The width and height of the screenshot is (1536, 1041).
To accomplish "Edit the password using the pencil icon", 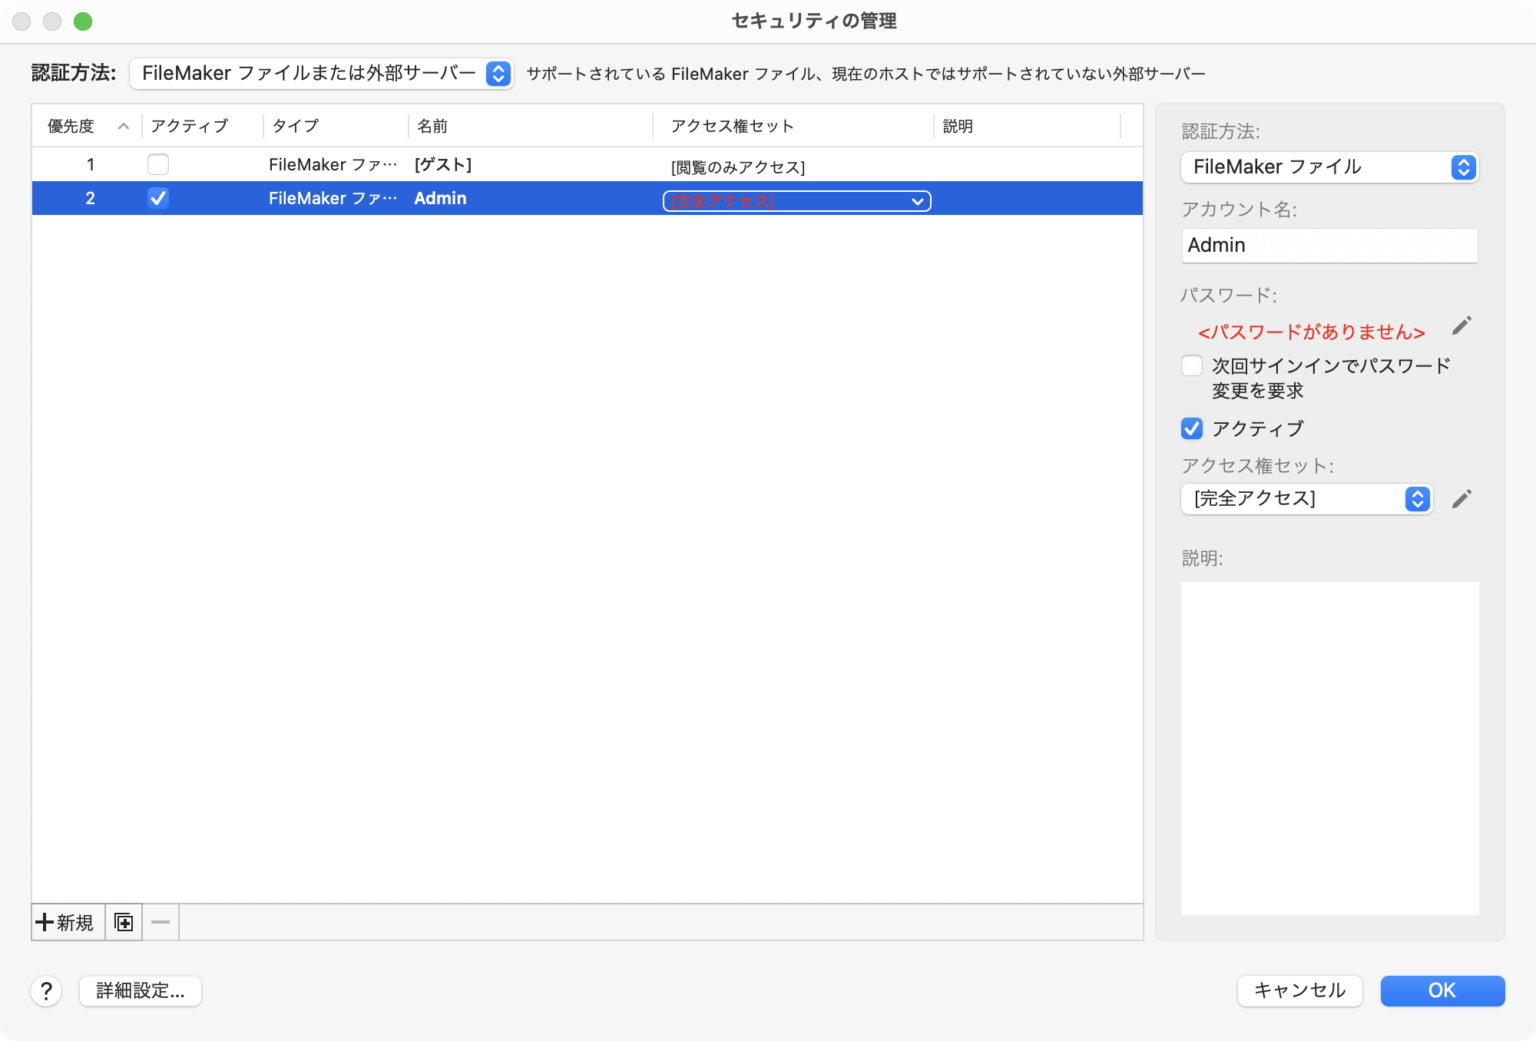I will click(x=1462, y=326).
